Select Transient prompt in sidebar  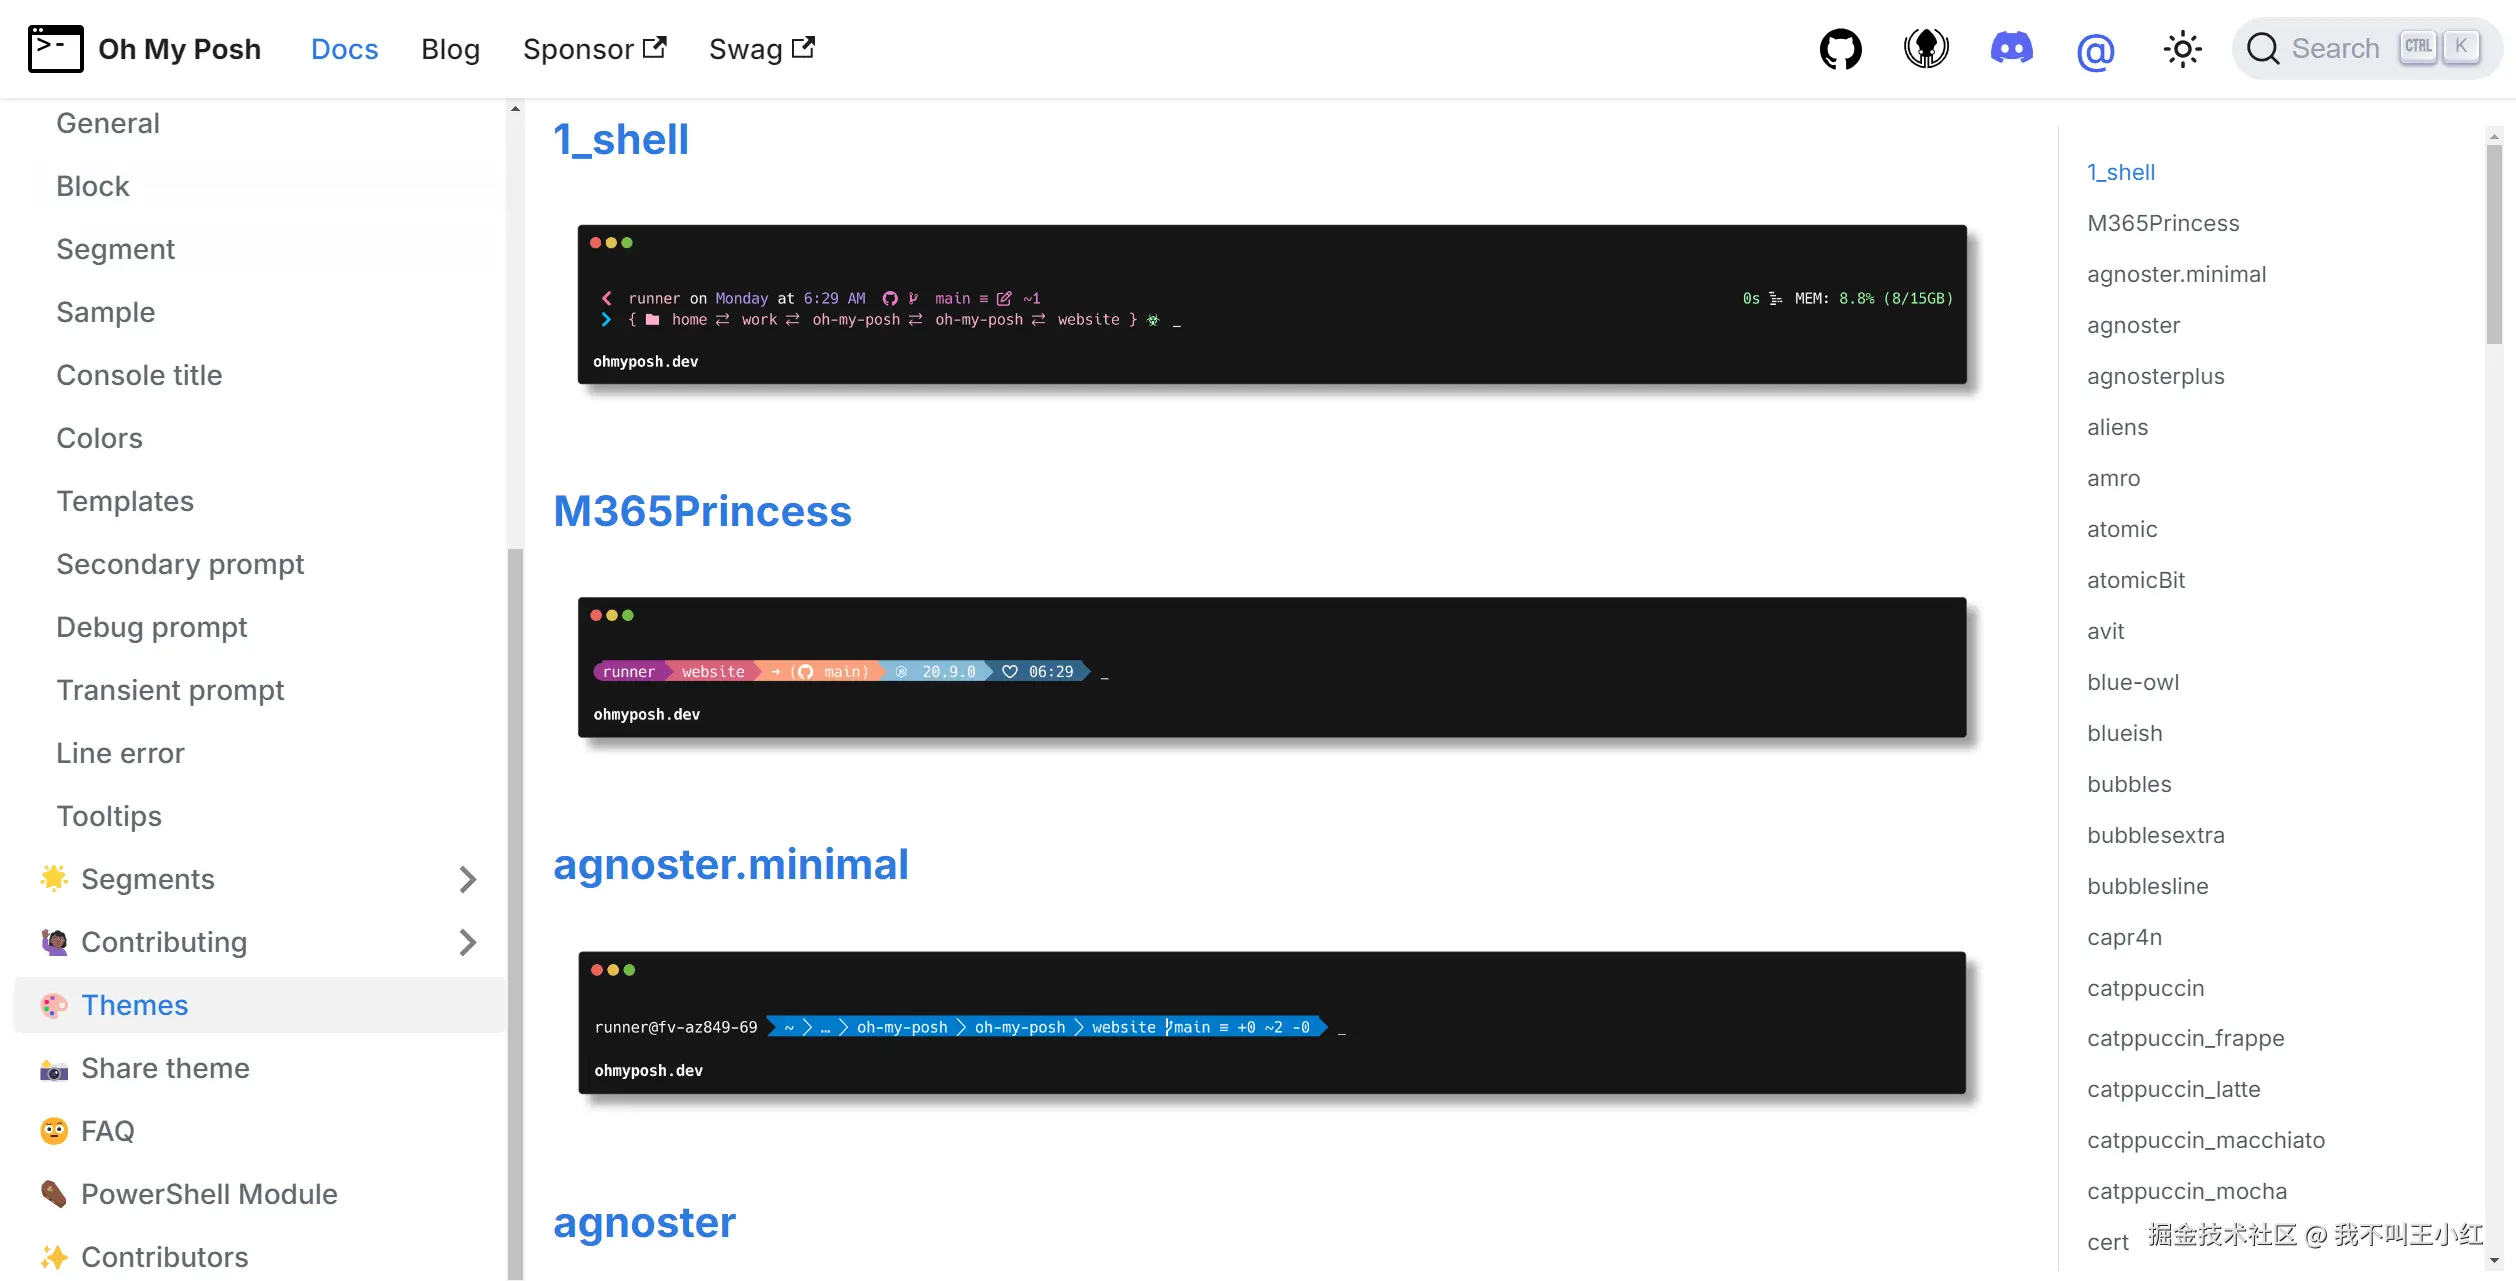click(170, 690)
